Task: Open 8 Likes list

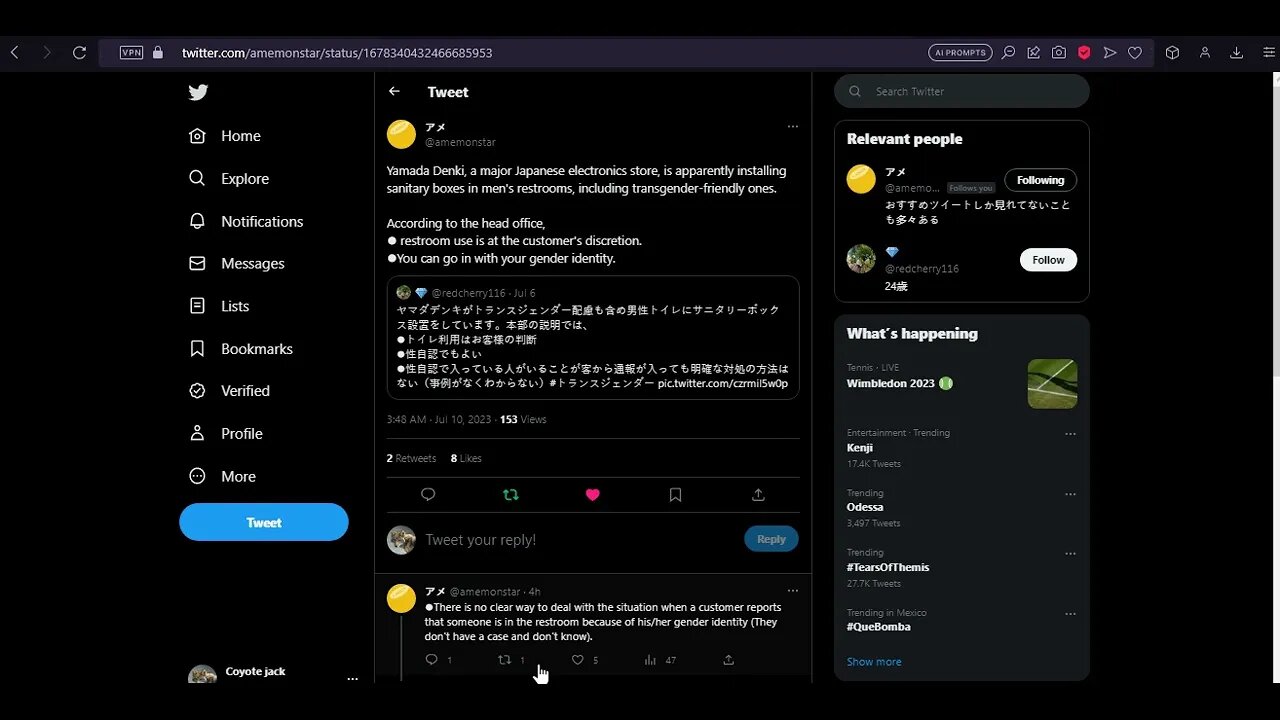Action: (466, 458)
